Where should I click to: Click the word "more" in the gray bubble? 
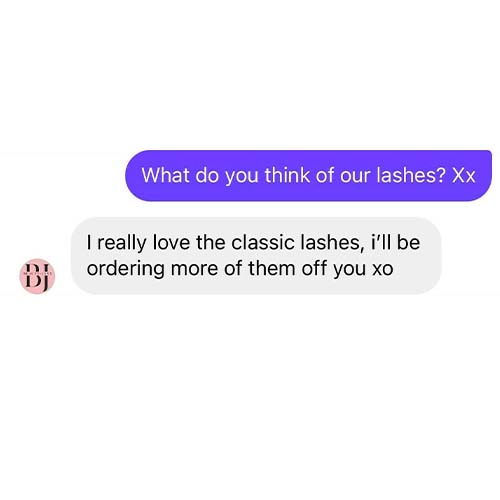click(194, 270)
